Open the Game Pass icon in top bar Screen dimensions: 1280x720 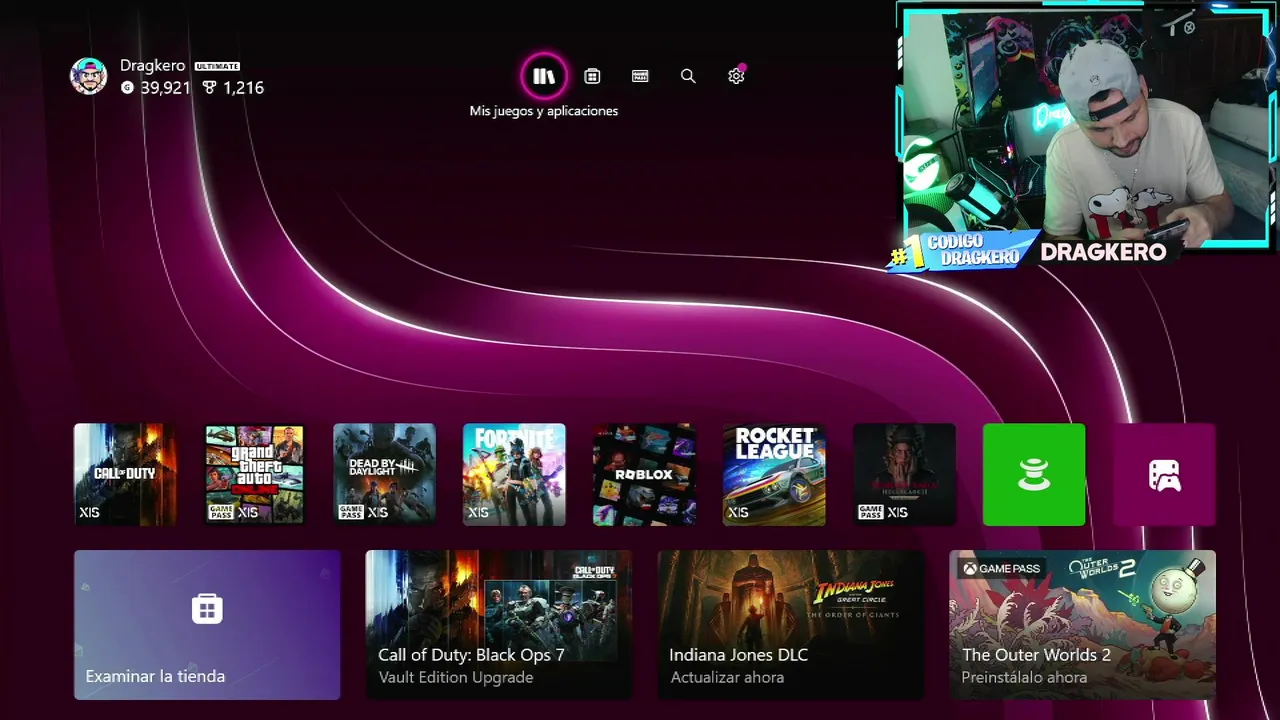640,76
